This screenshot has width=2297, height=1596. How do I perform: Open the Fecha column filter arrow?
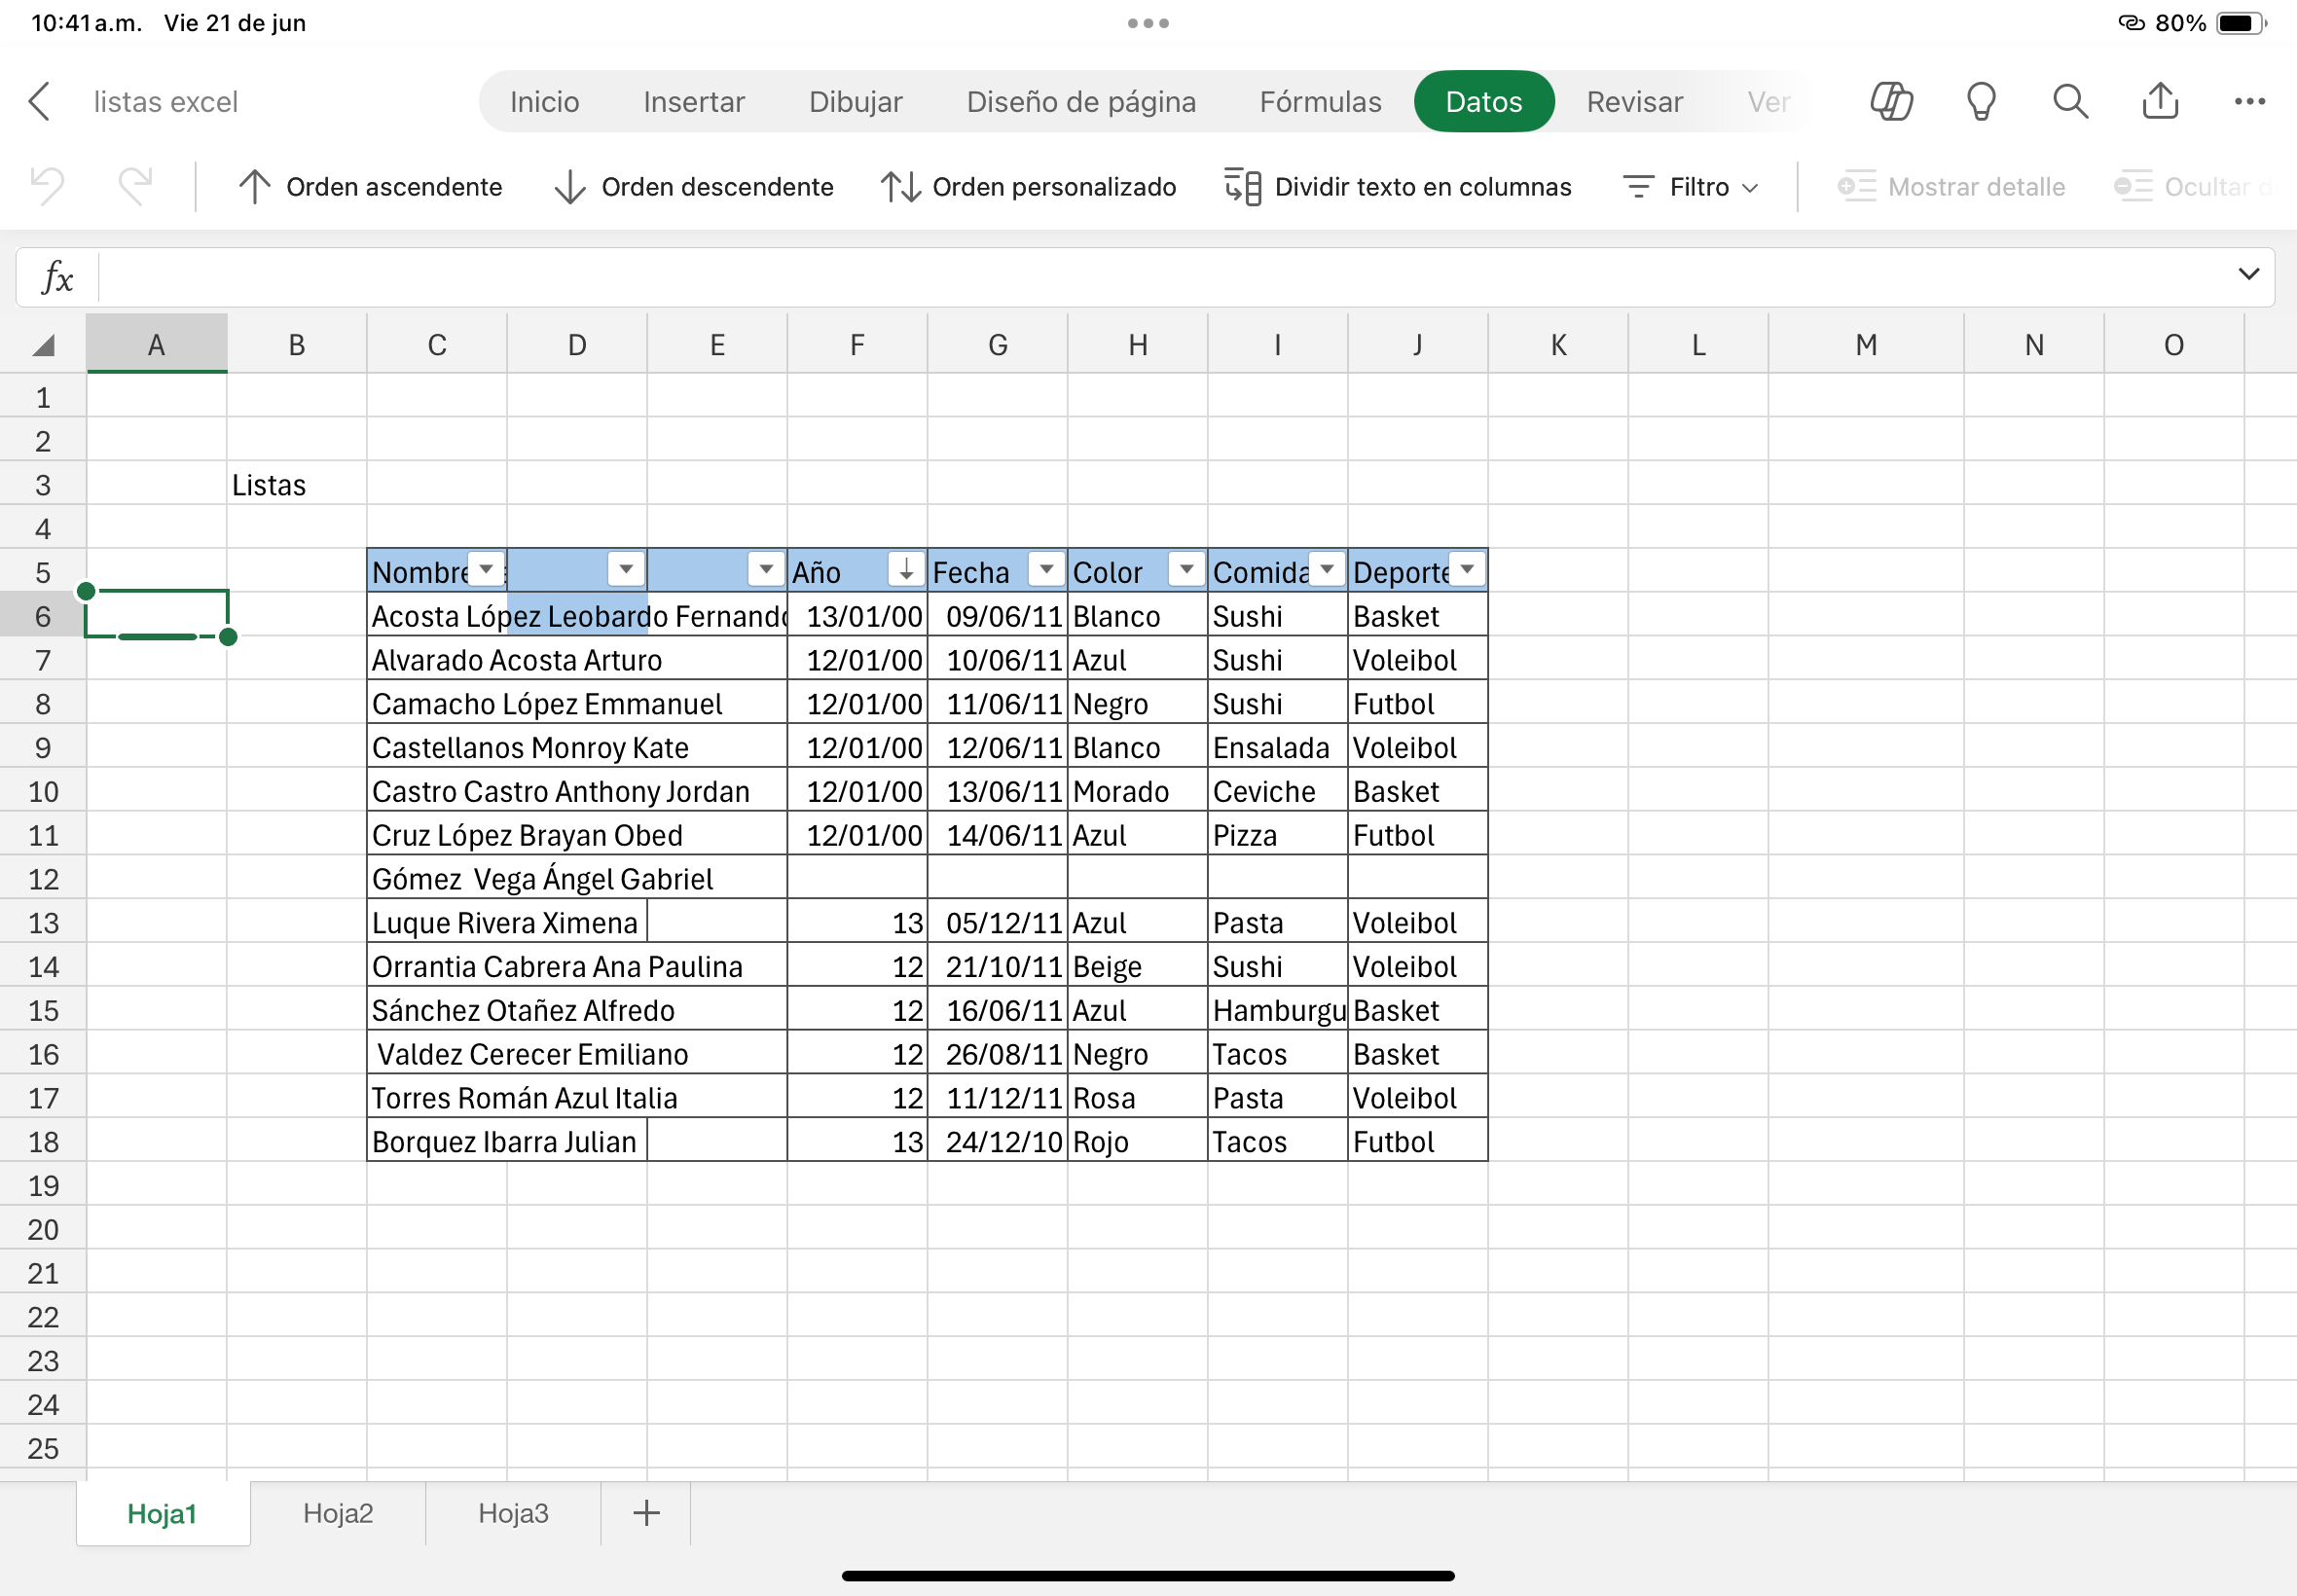[x=1046, y=570]
